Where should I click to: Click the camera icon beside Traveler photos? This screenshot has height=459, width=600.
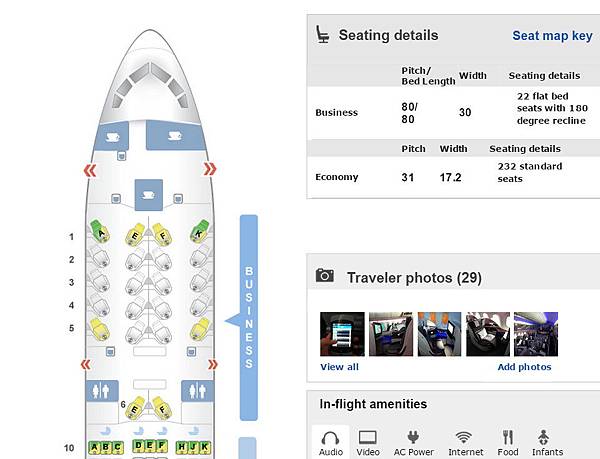tap(324, 276)
